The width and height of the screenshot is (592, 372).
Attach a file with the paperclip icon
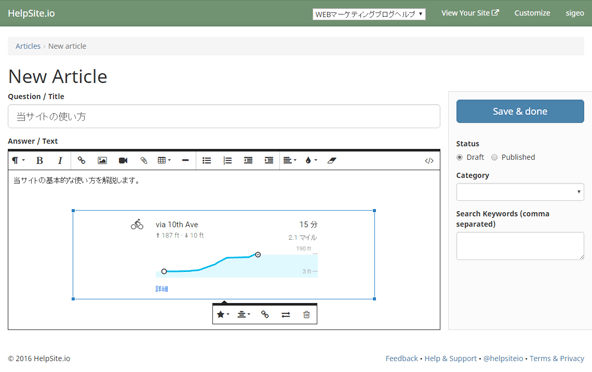coord(143,161)
